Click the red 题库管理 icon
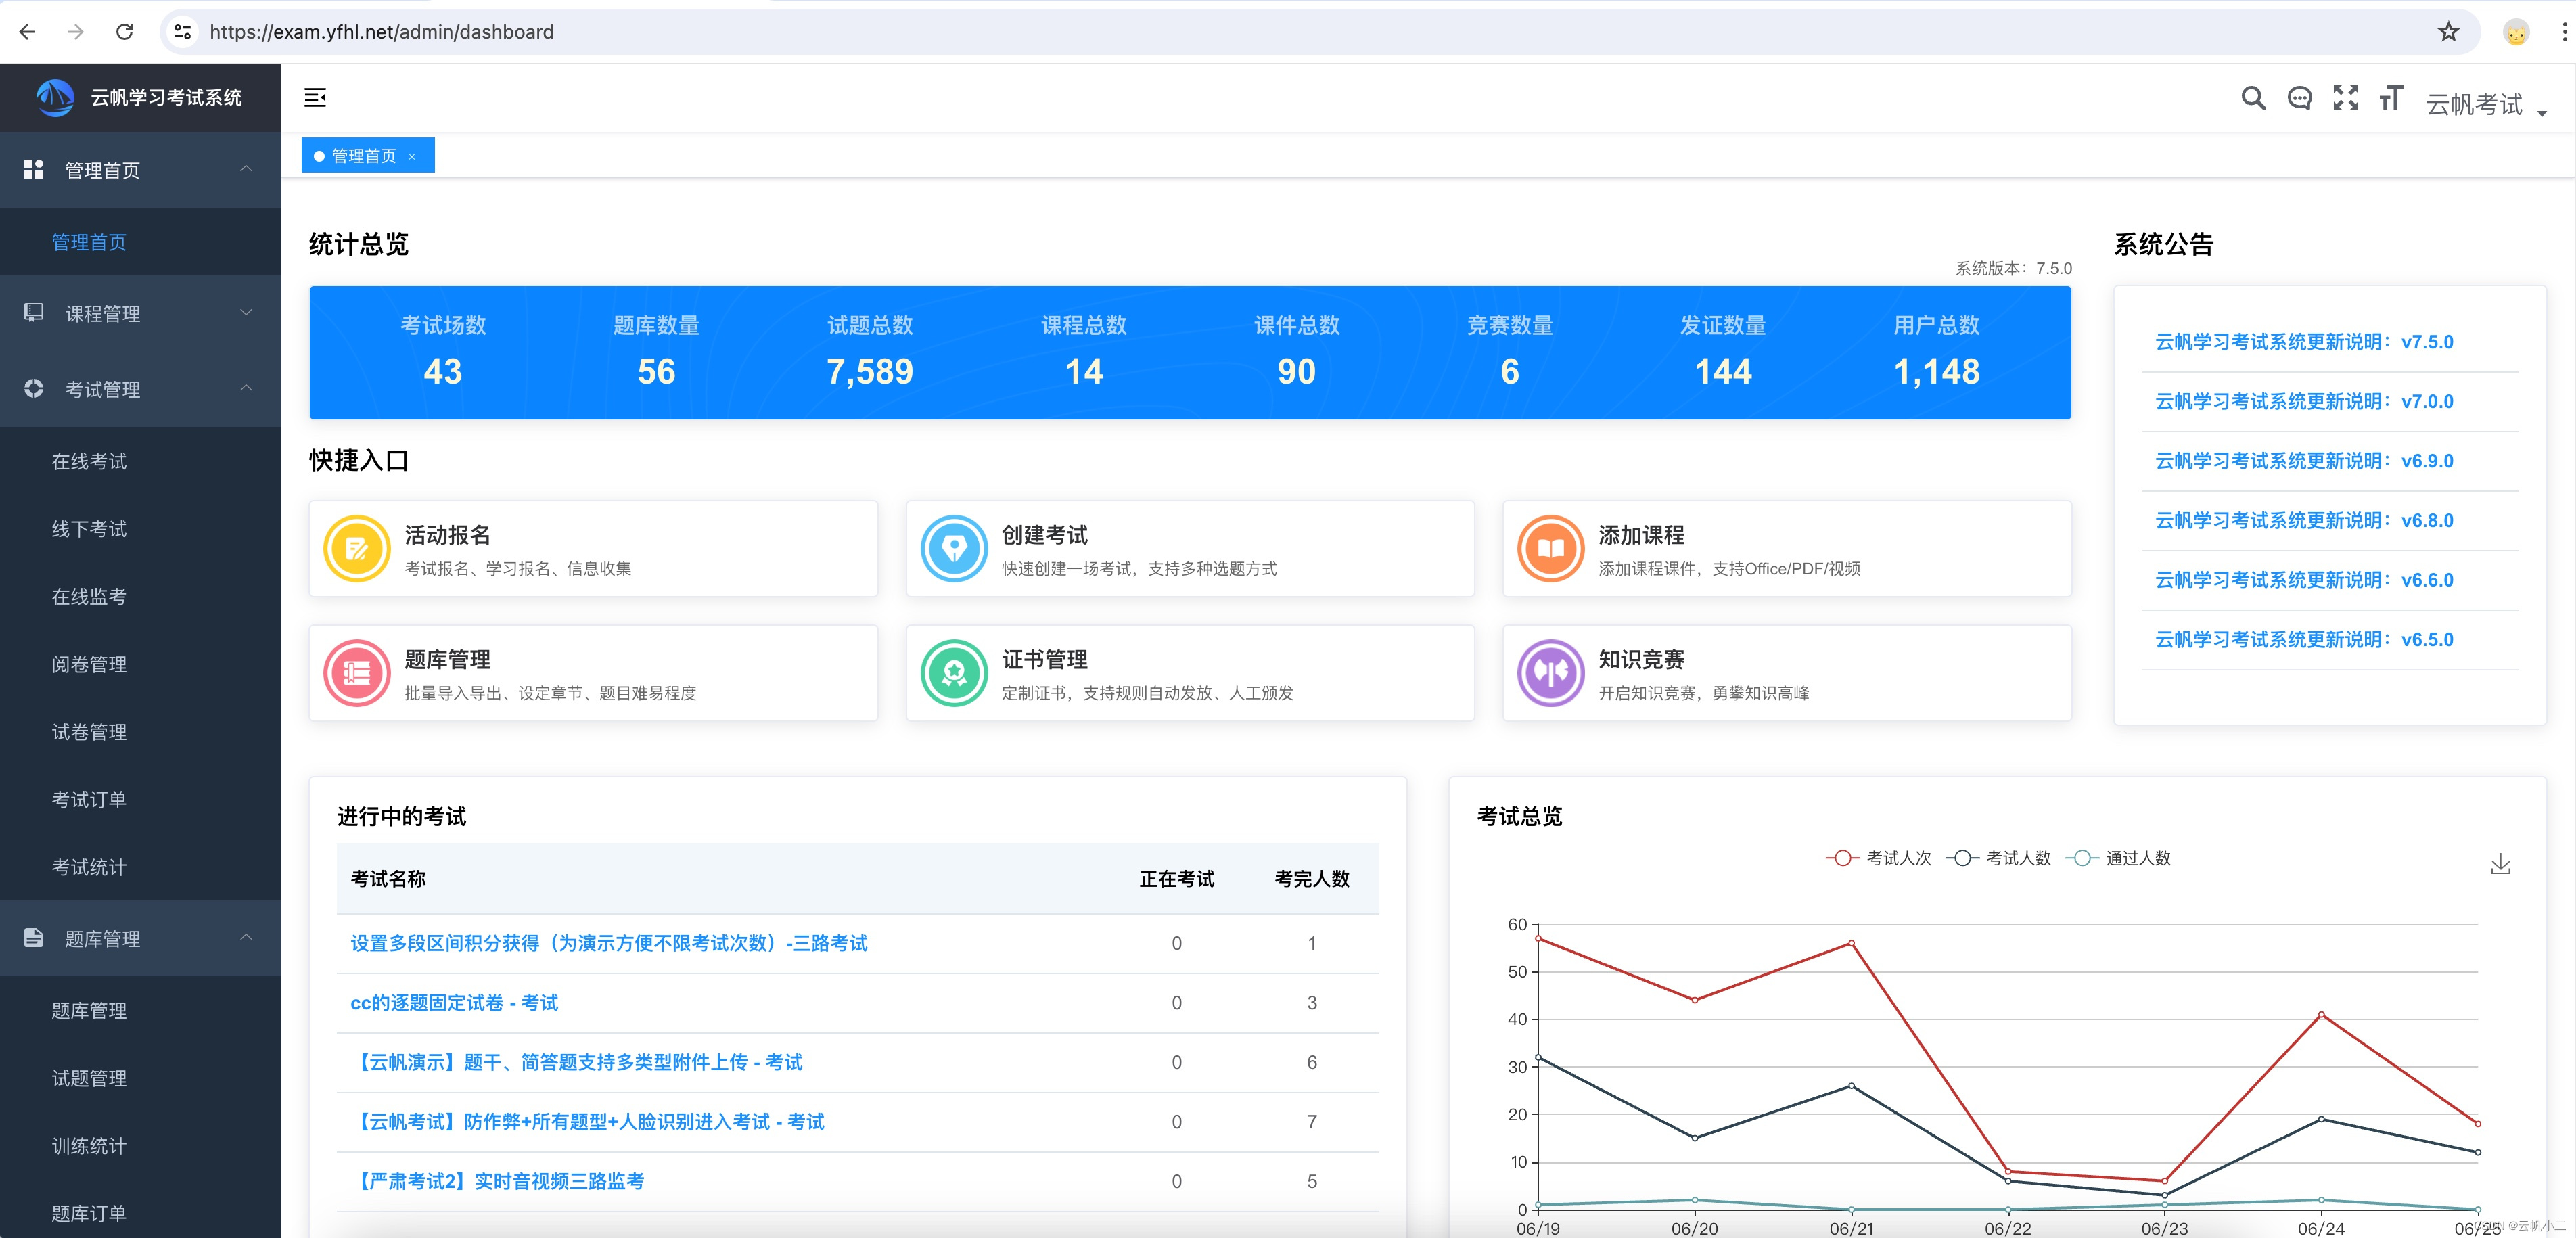2576x1238 pixels. [x=357, y=673]
